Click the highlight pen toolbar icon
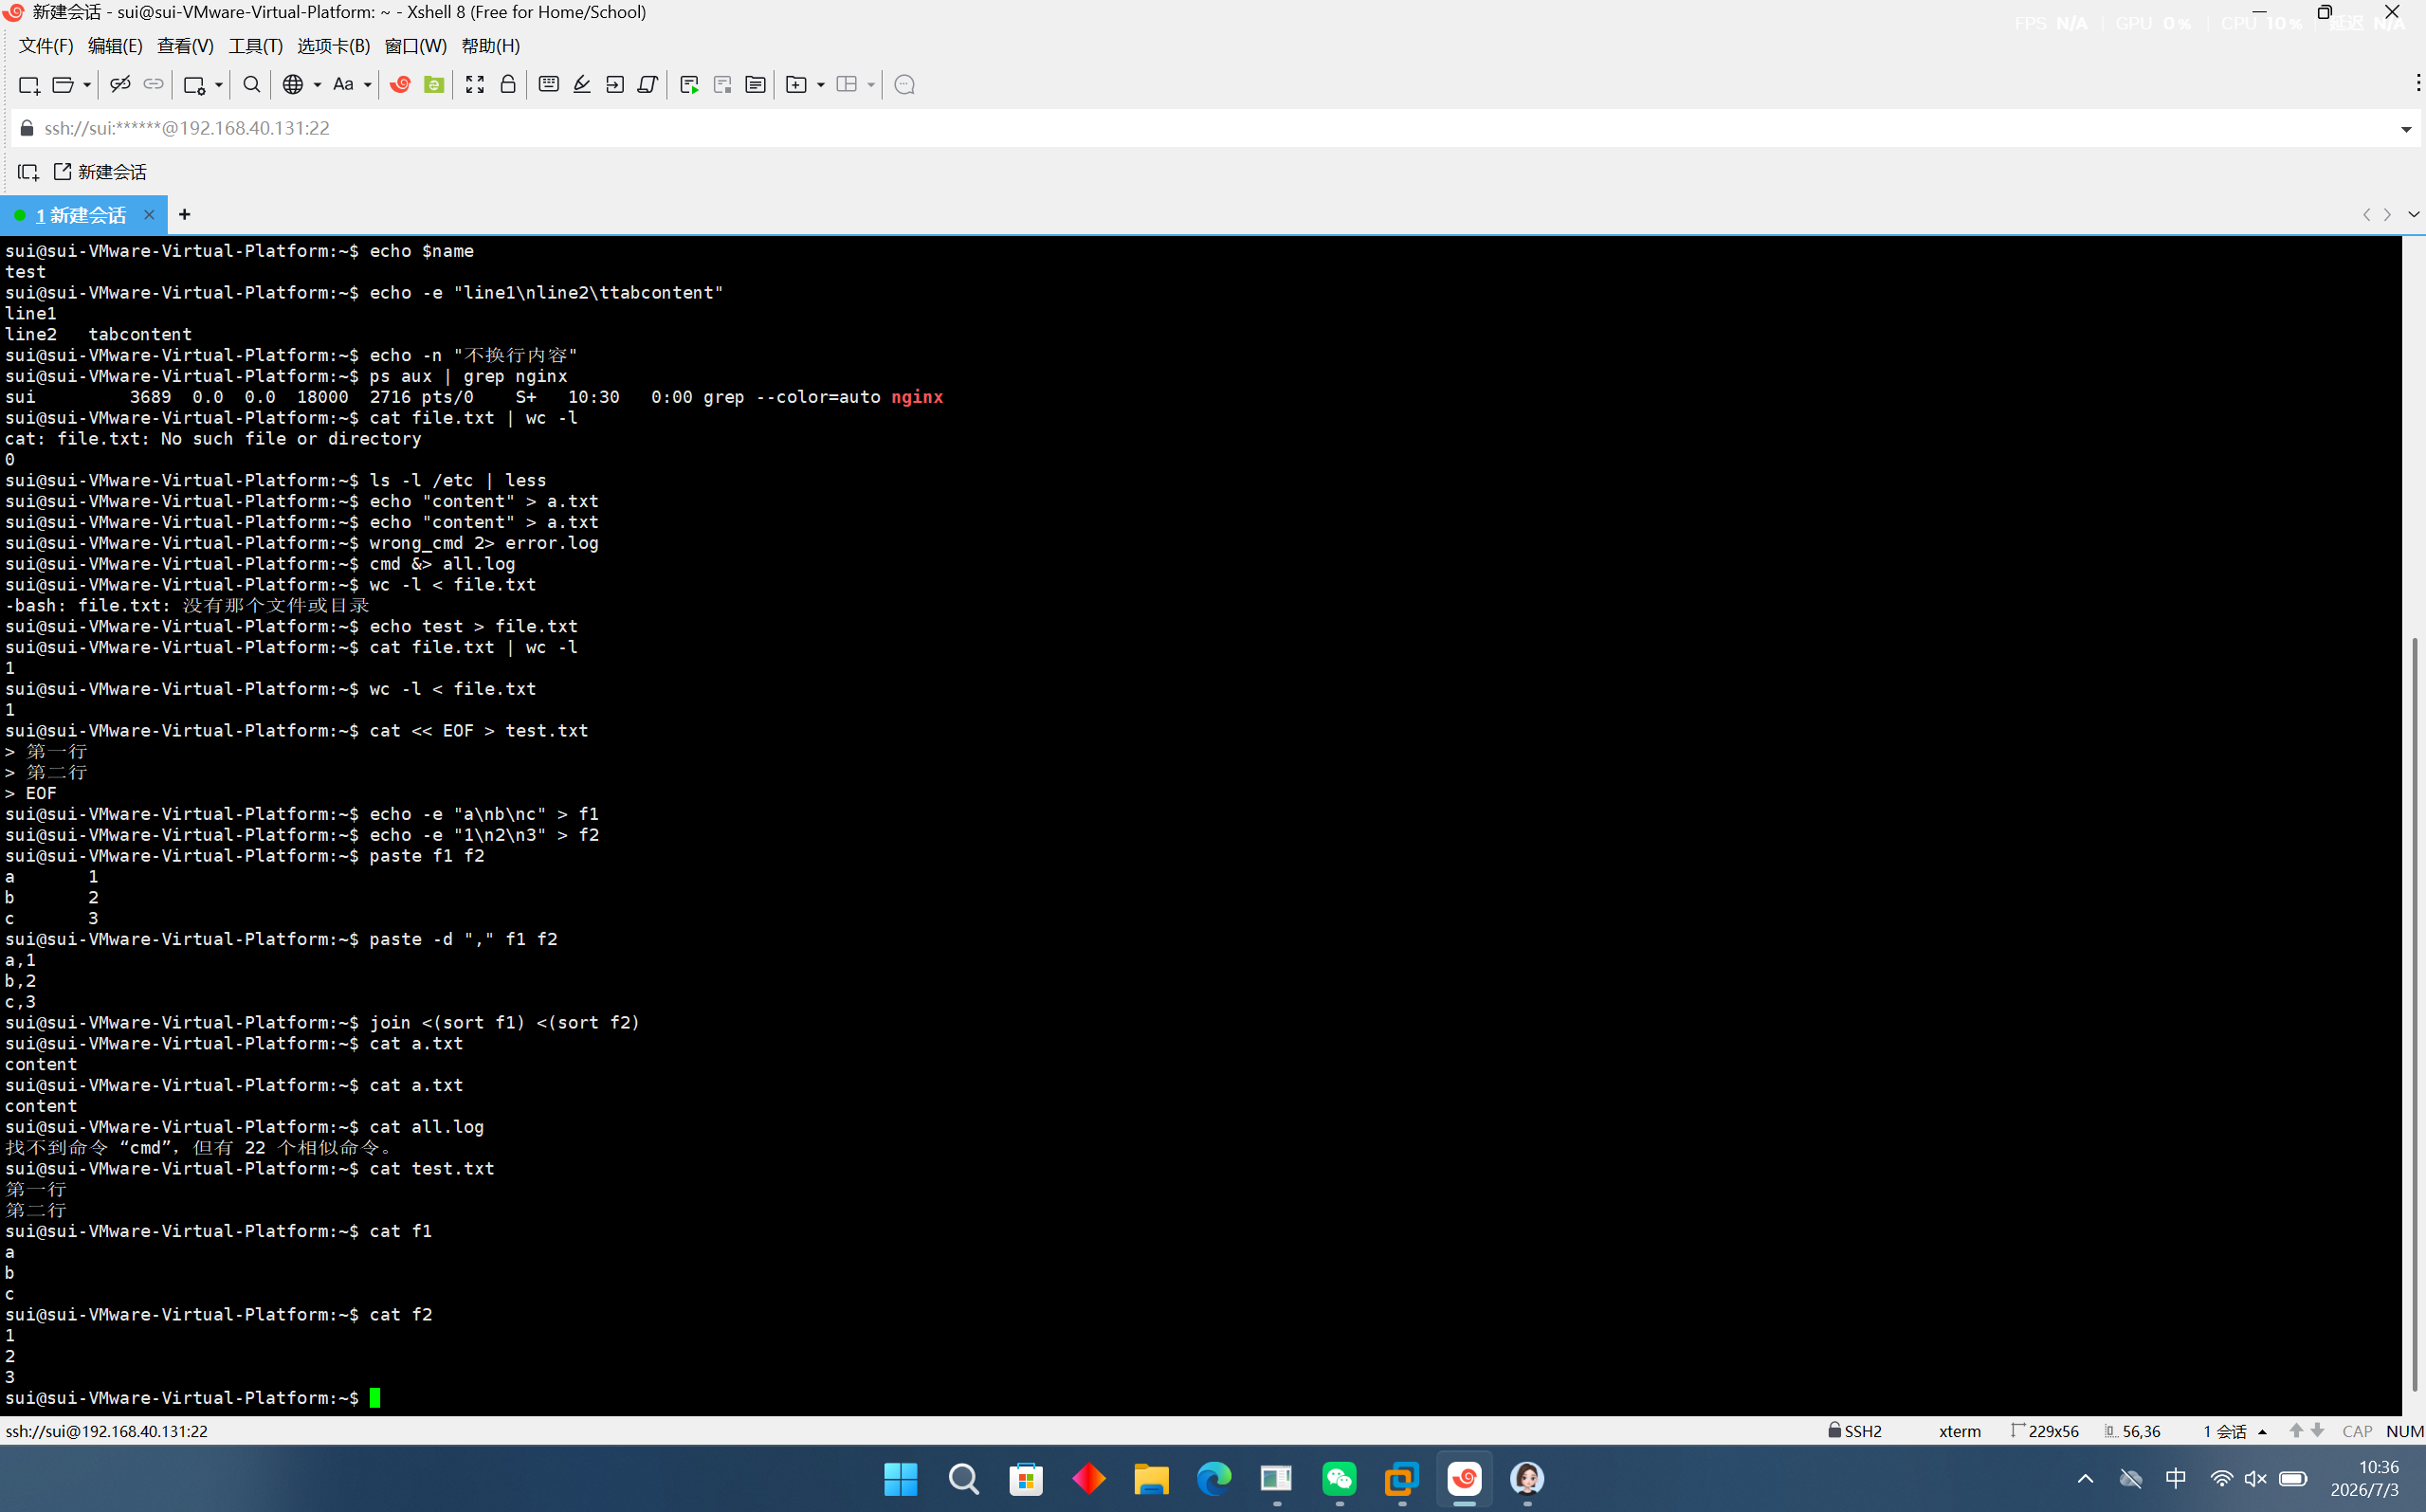Screen dimensions: 2426x1512 (x=582, y=85)
